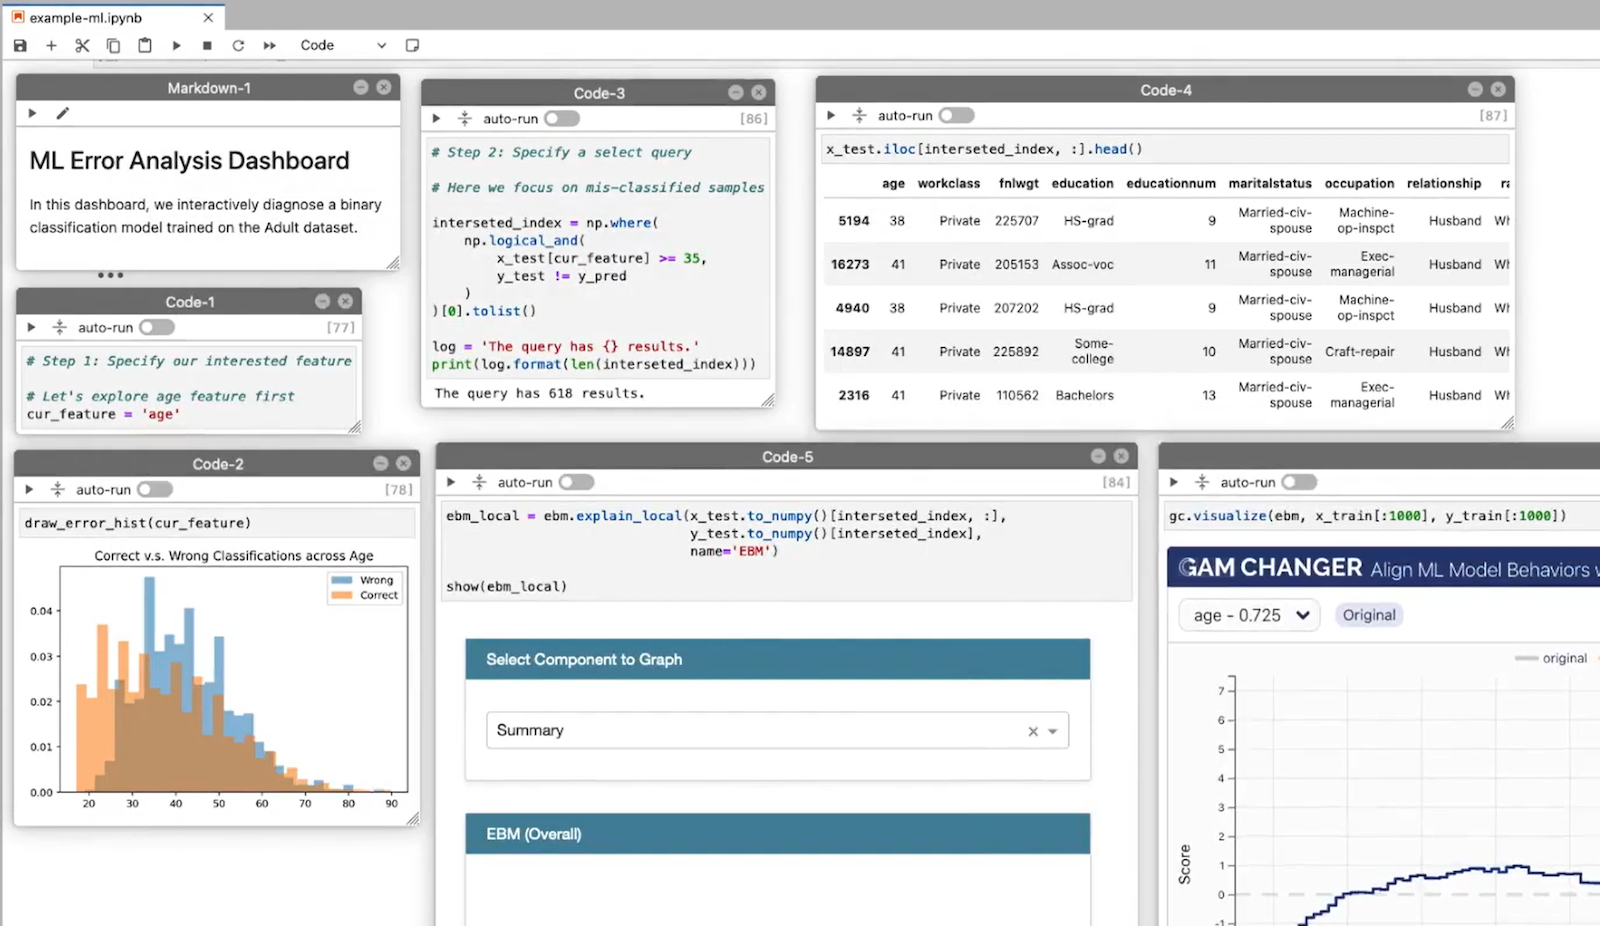Screen dimensions: 1600x926
Task: Click the Markdown-1 resize handle corner
Action: 393,263
